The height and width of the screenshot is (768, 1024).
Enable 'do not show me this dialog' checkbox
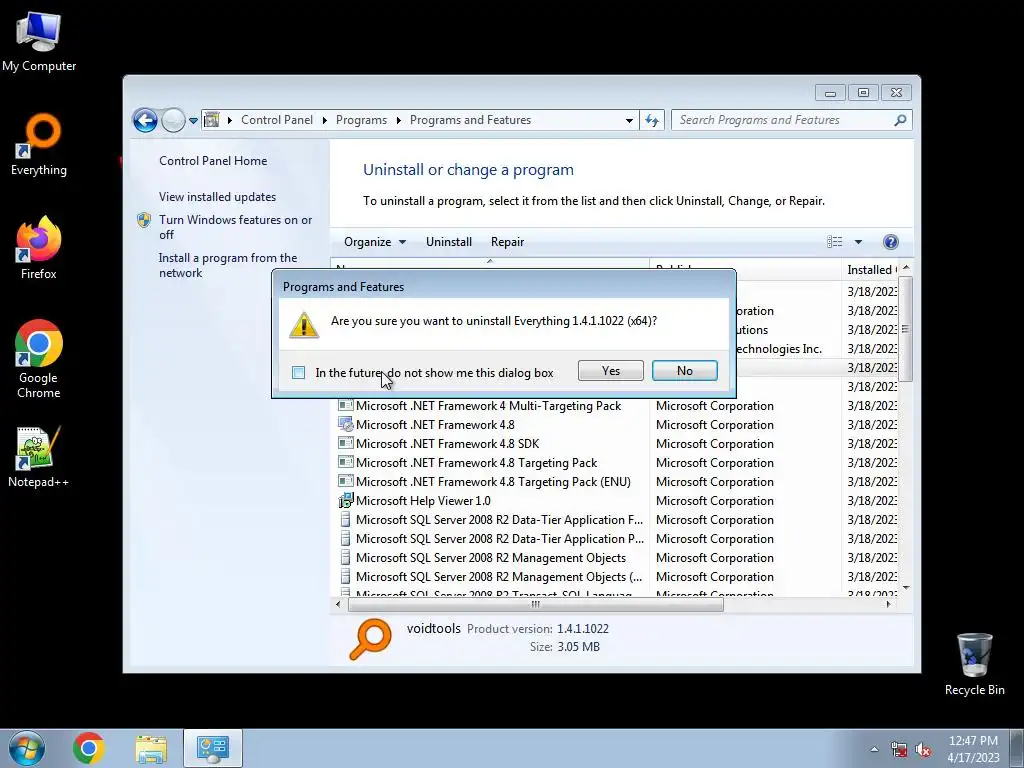pyautogui.click(x=298, y=373)
